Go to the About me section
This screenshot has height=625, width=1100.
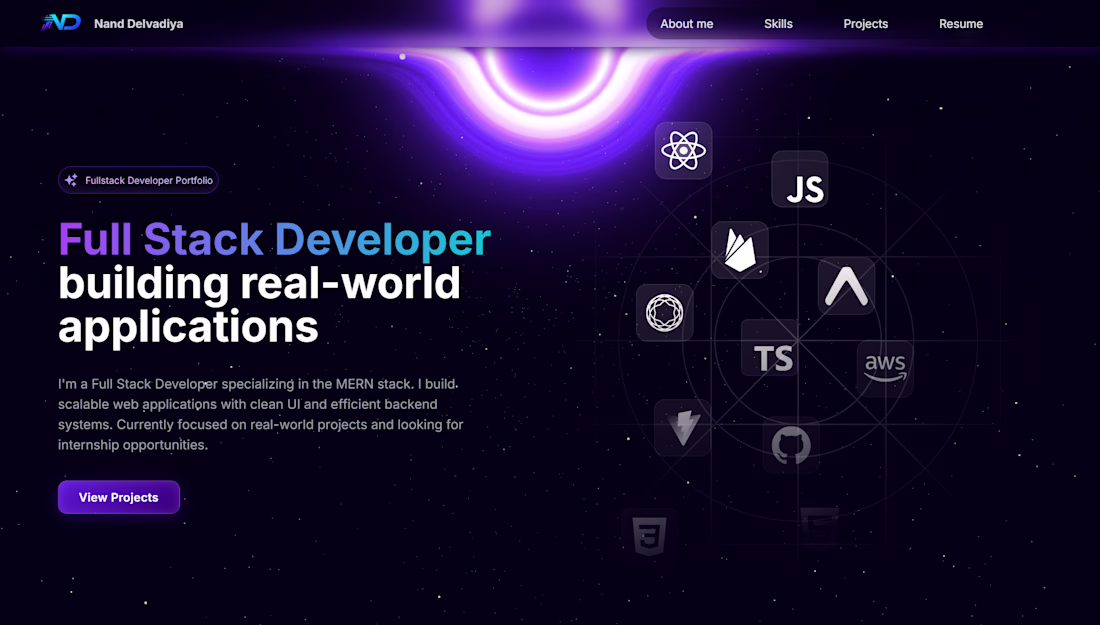click(686, 24)
